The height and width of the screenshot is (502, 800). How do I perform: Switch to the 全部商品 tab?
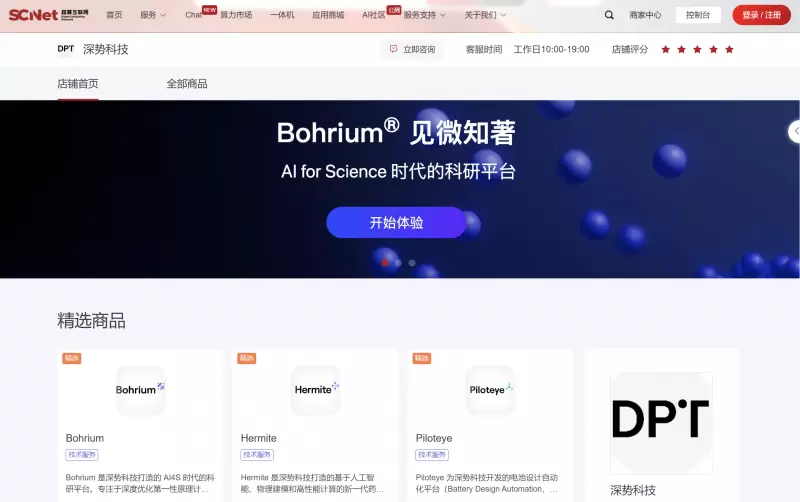tap(187, 84)
